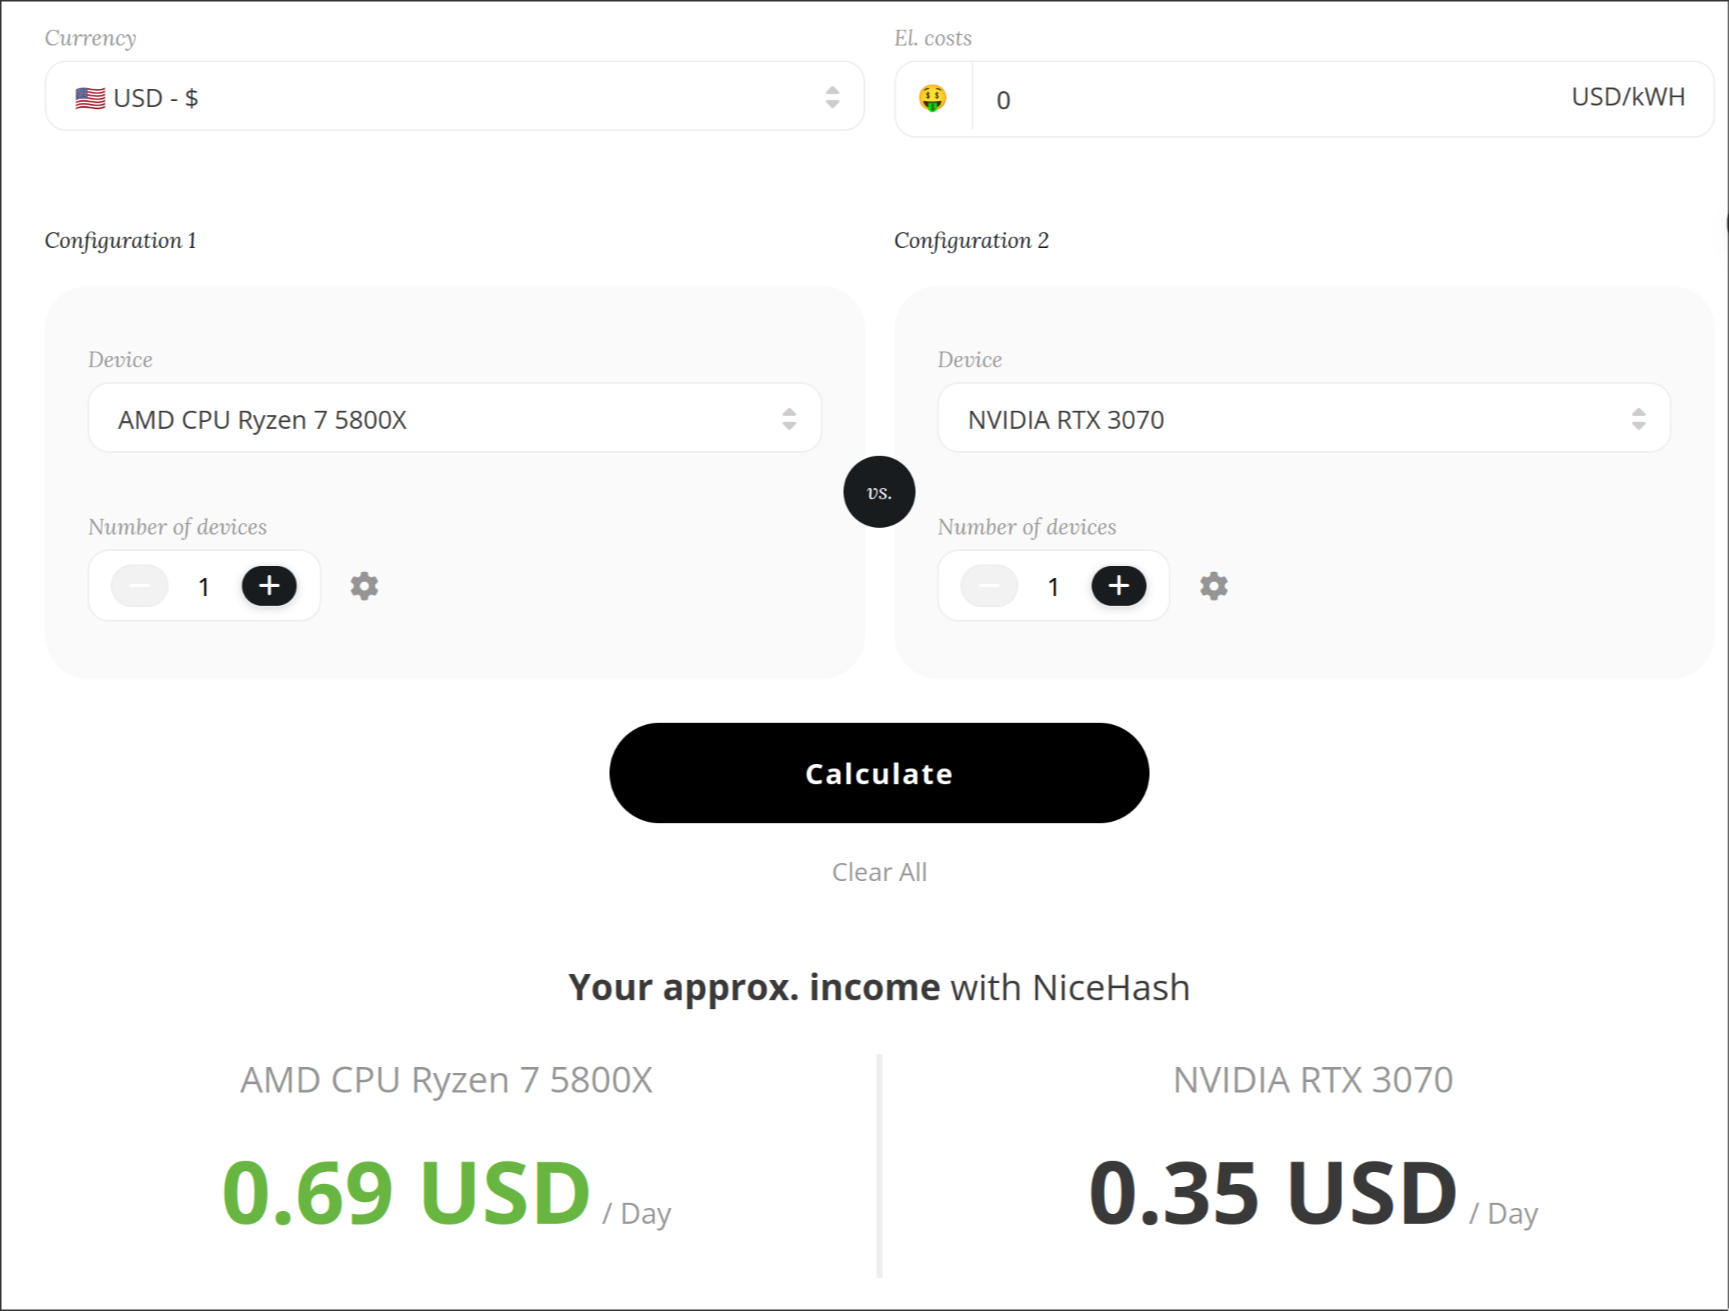Decrease Ryzen 7 5800X device count
The height and width of the screenshot is (1311, 1729).
140,586
